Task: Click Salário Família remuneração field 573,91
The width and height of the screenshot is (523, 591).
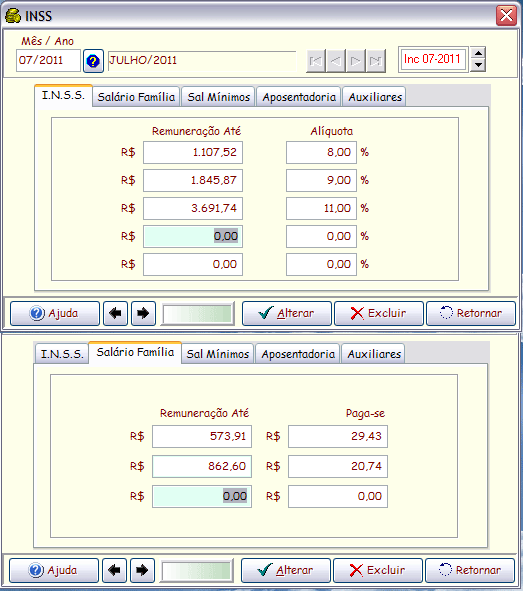Action: (202, 436)
